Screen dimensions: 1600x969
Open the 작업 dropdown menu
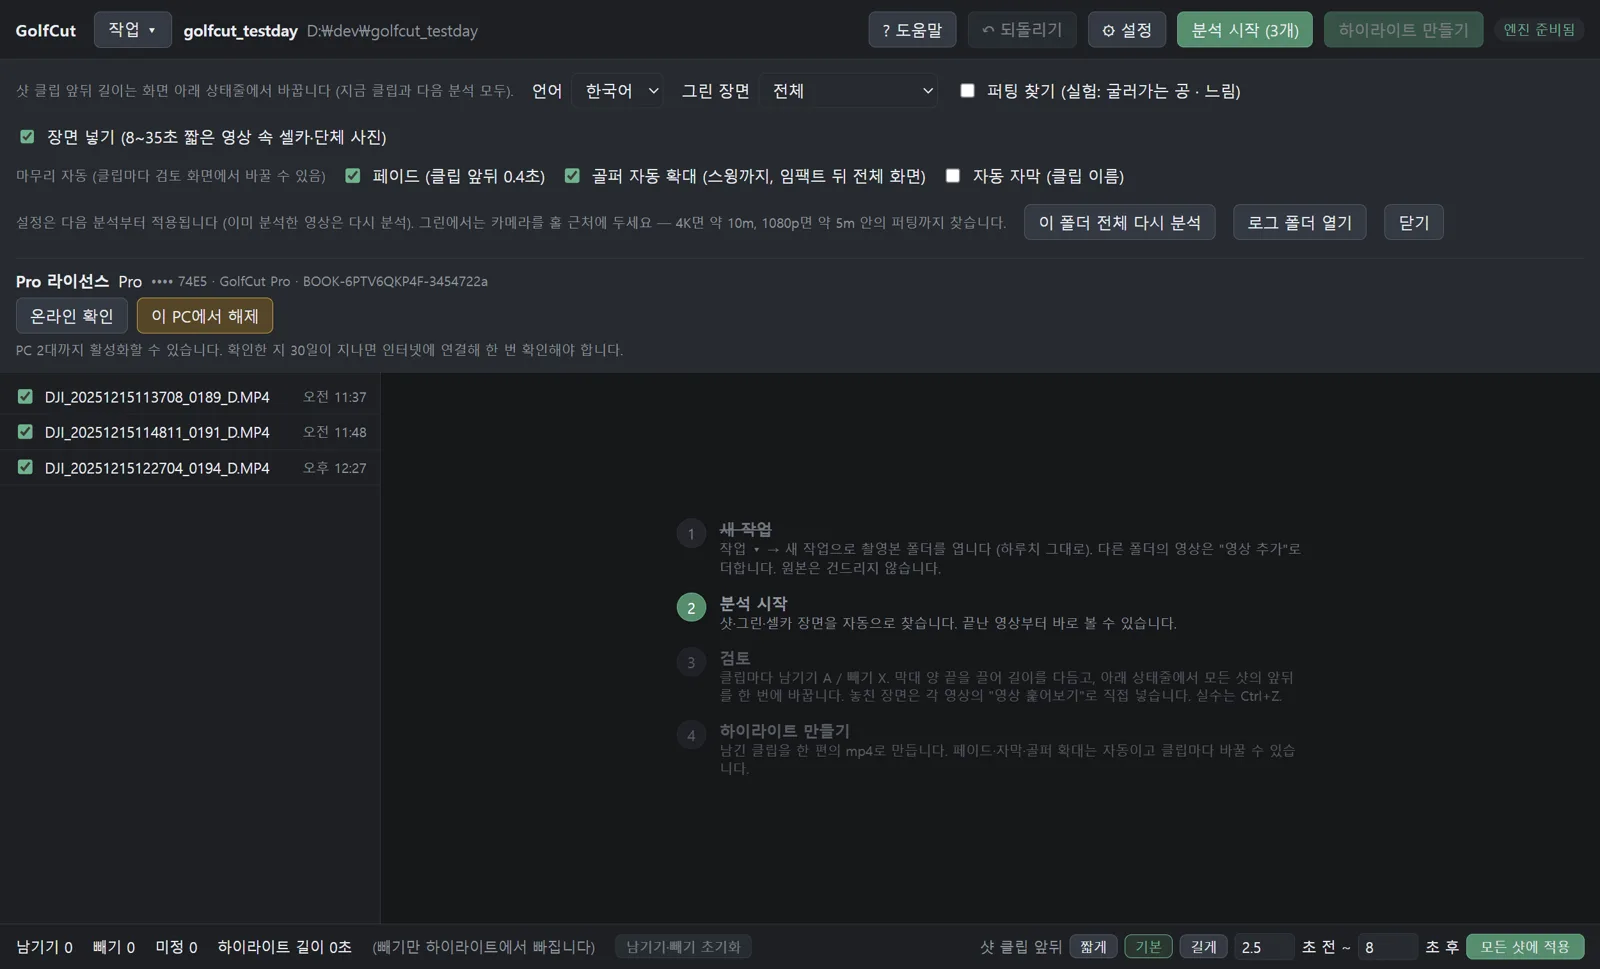(x=132, y=30)
